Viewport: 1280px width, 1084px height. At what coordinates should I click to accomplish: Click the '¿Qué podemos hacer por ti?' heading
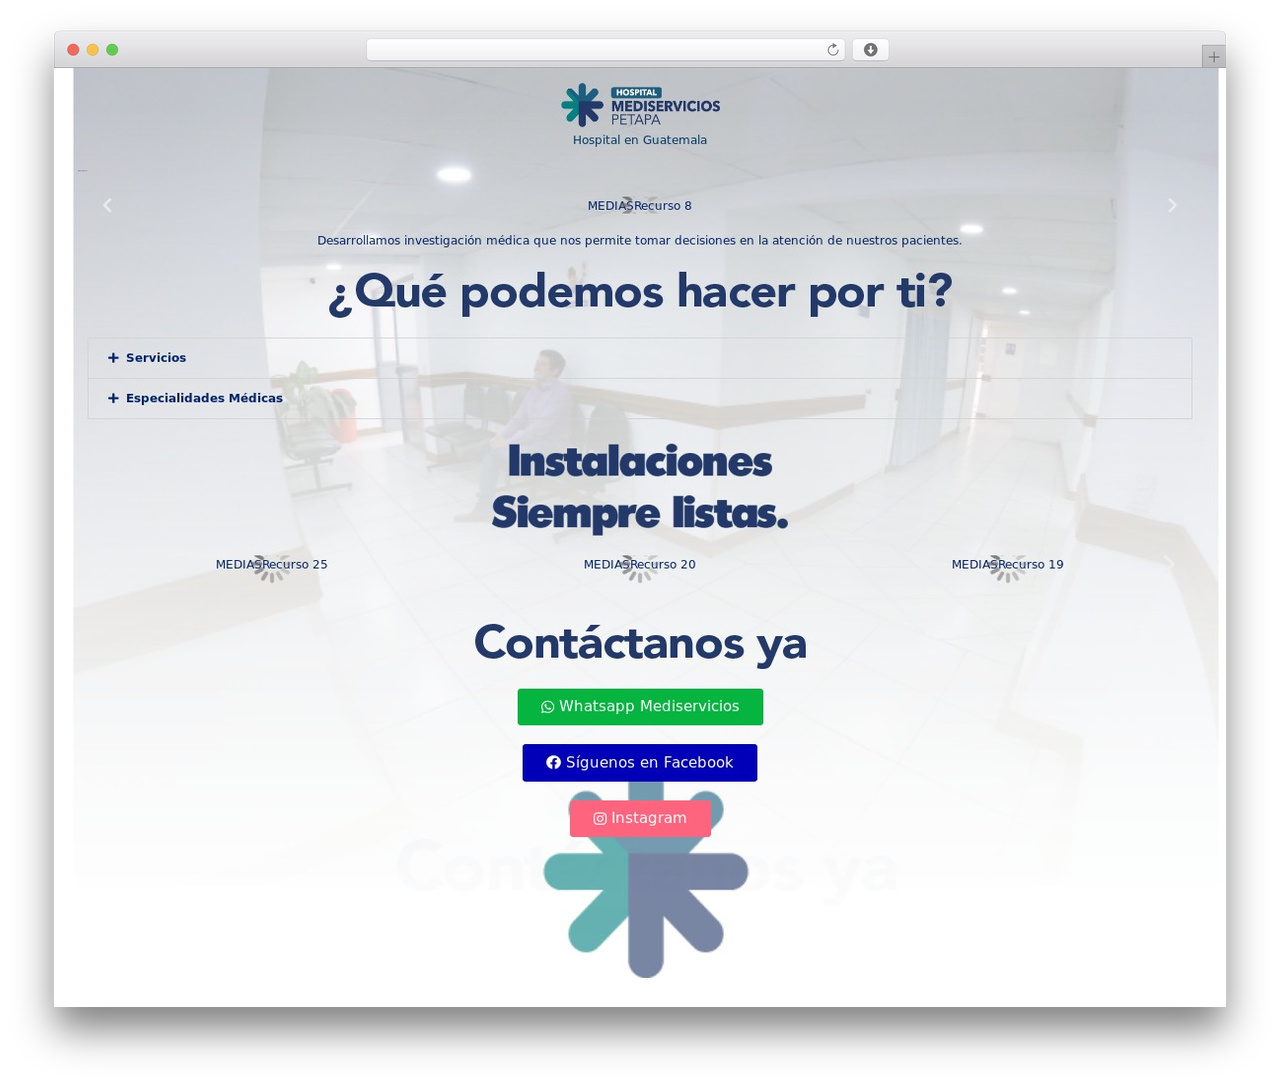pos(640,292)
